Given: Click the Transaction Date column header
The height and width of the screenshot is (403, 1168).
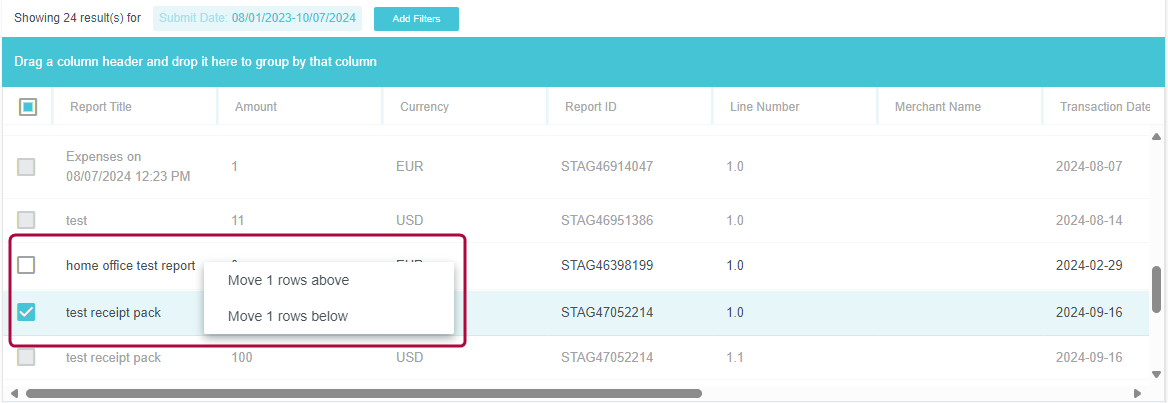Looking at the screenshot, I should 1104,107.
